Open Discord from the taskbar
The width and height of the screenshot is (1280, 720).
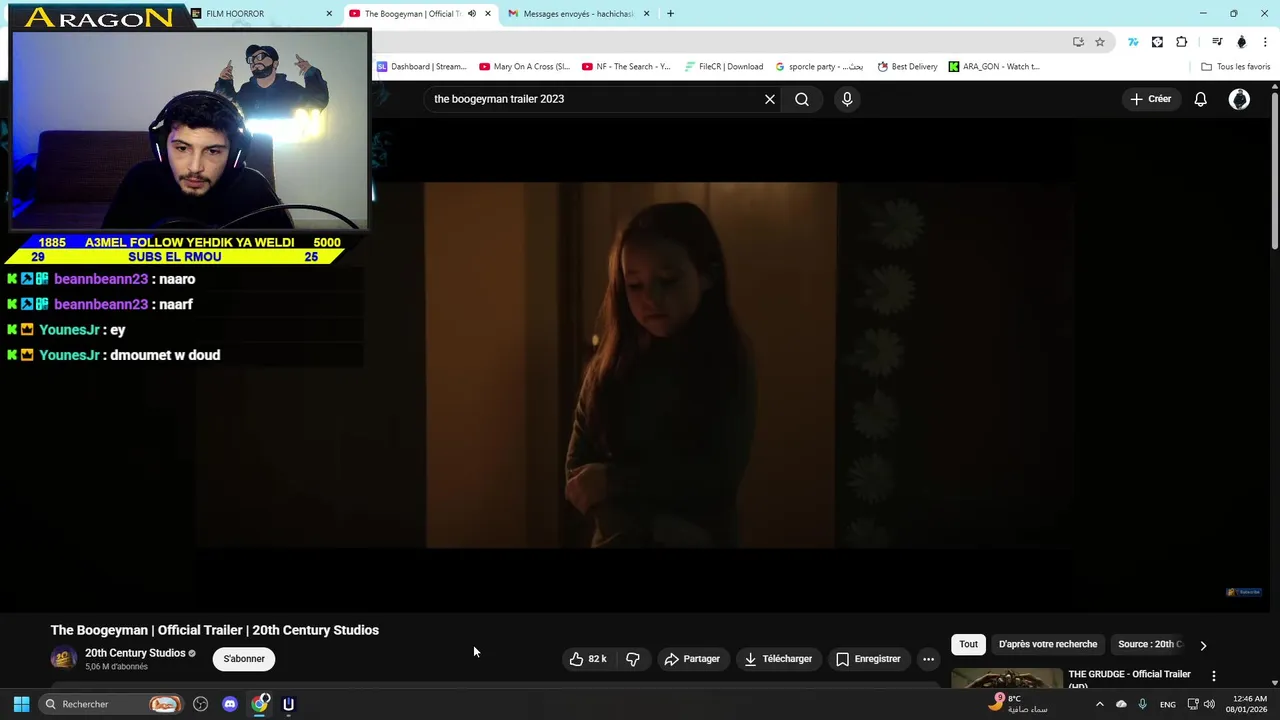pos(230,704)
